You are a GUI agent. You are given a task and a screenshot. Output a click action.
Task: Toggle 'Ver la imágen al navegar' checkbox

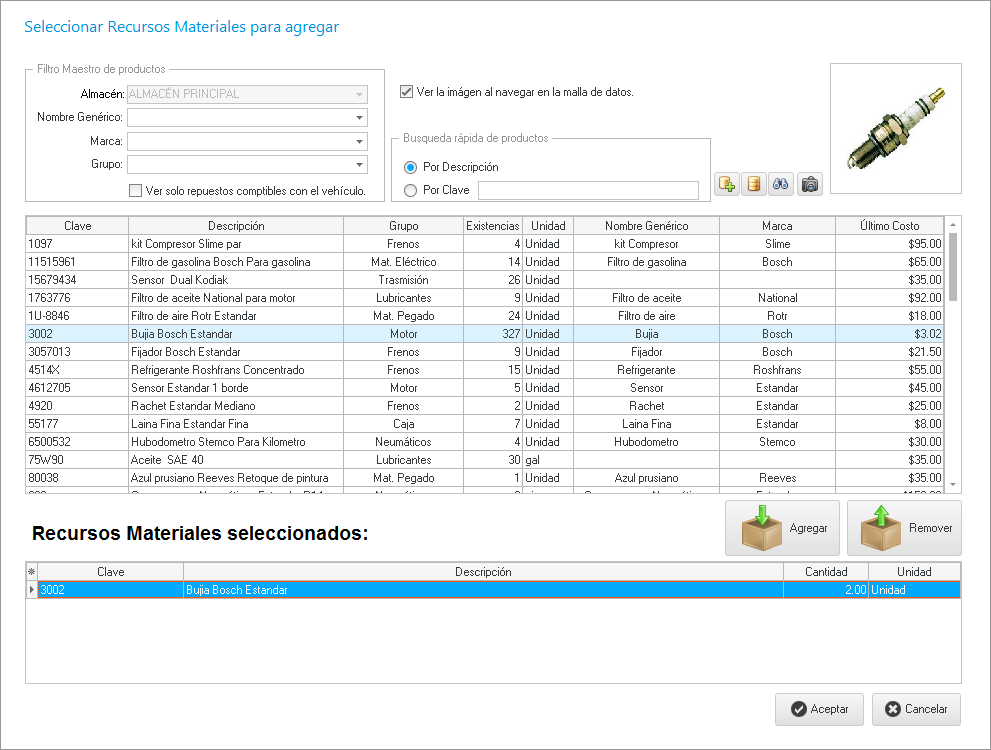[406, 92]
